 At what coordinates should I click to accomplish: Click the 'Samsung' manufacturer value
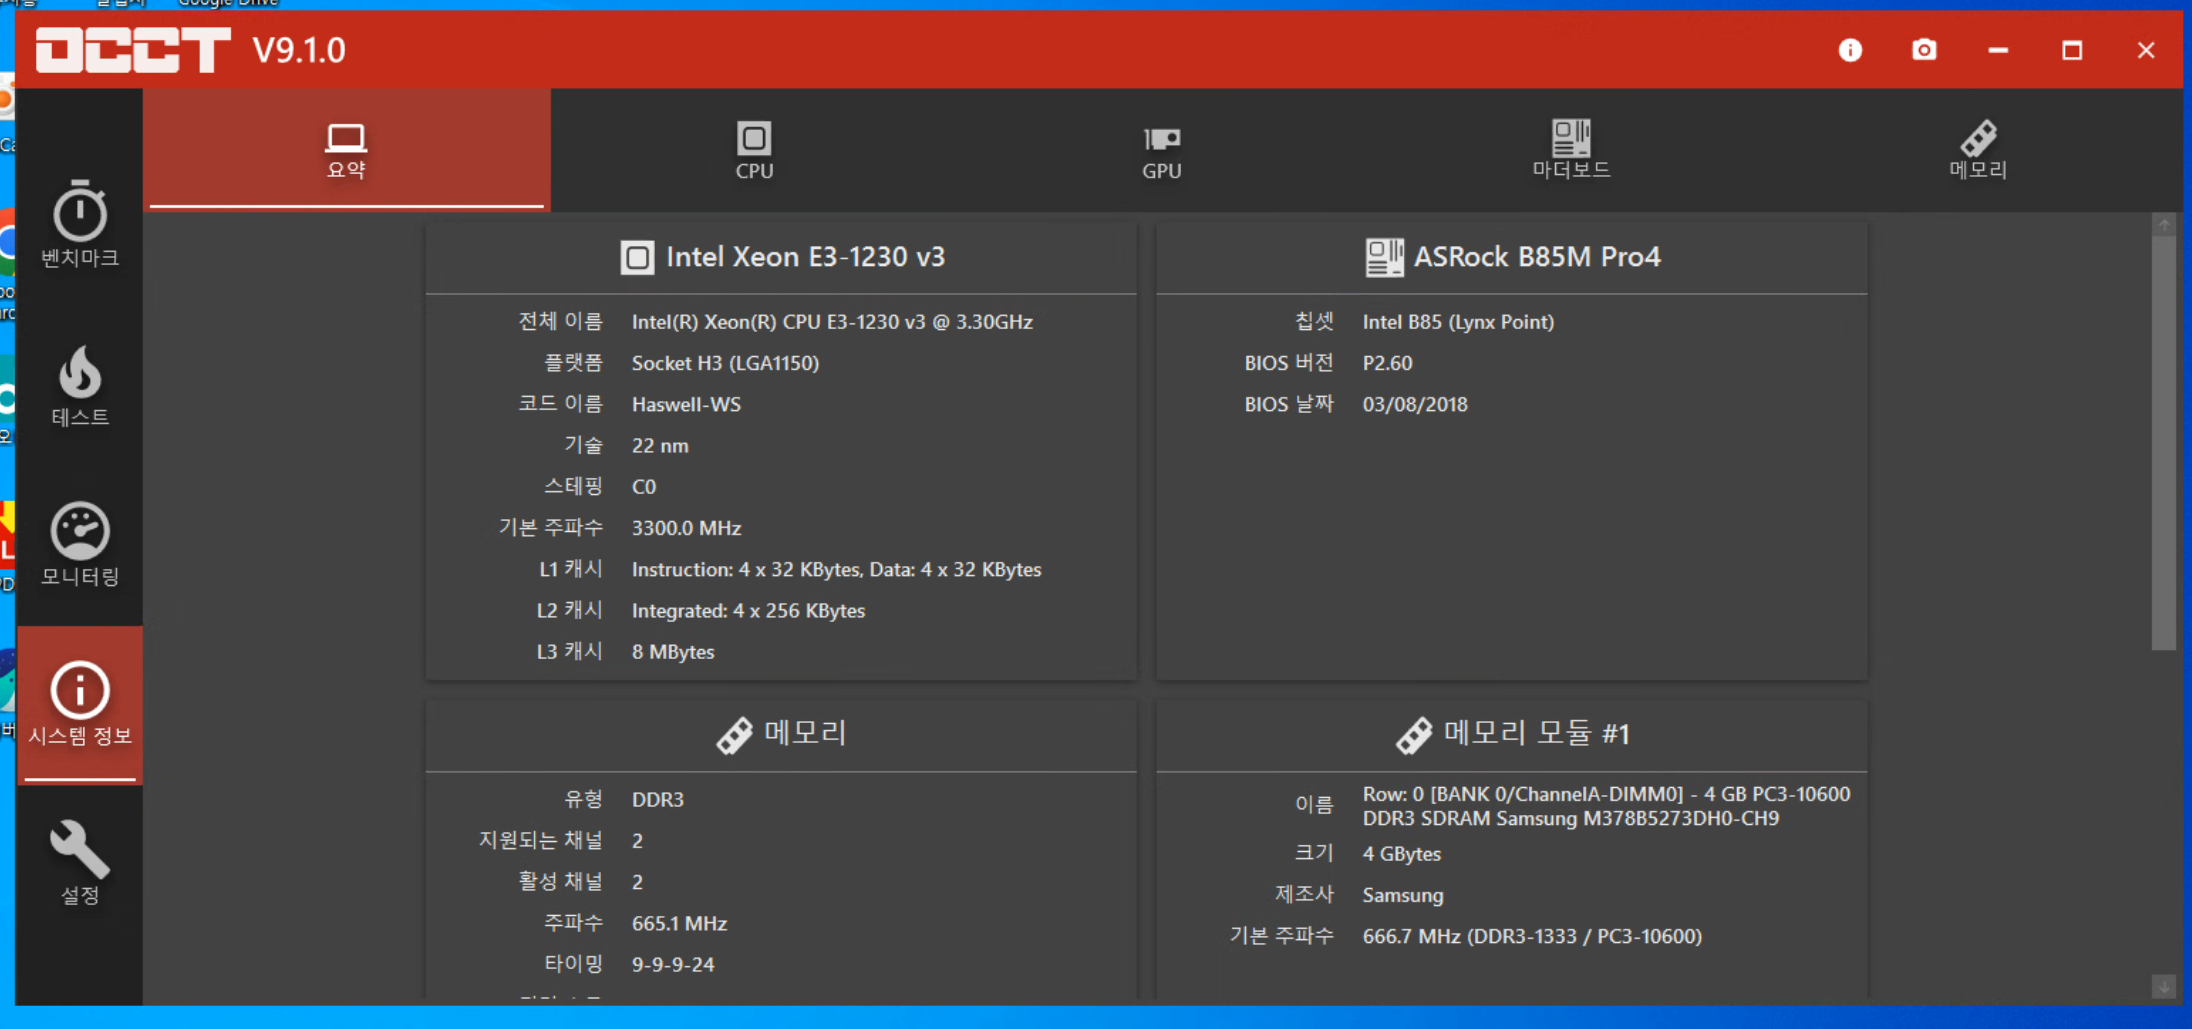coord(1403,895)
